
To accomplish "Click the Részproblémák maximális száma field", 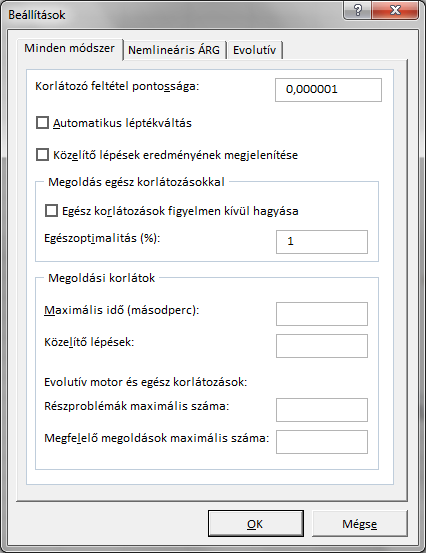I will point(322,410).
